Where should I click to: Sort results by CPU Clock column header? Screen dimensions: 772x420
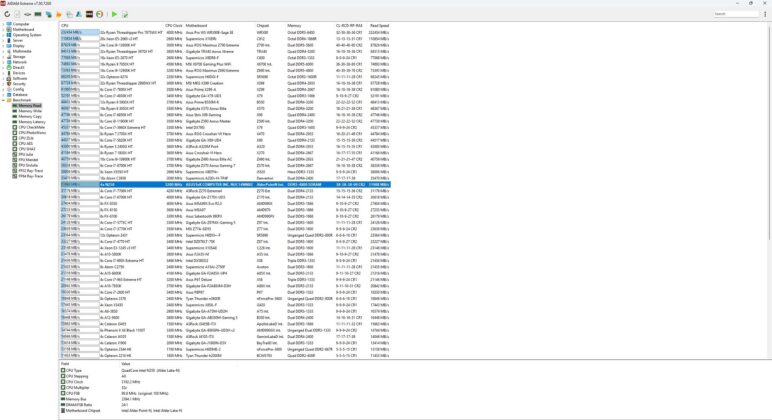[x=174, y=26]
